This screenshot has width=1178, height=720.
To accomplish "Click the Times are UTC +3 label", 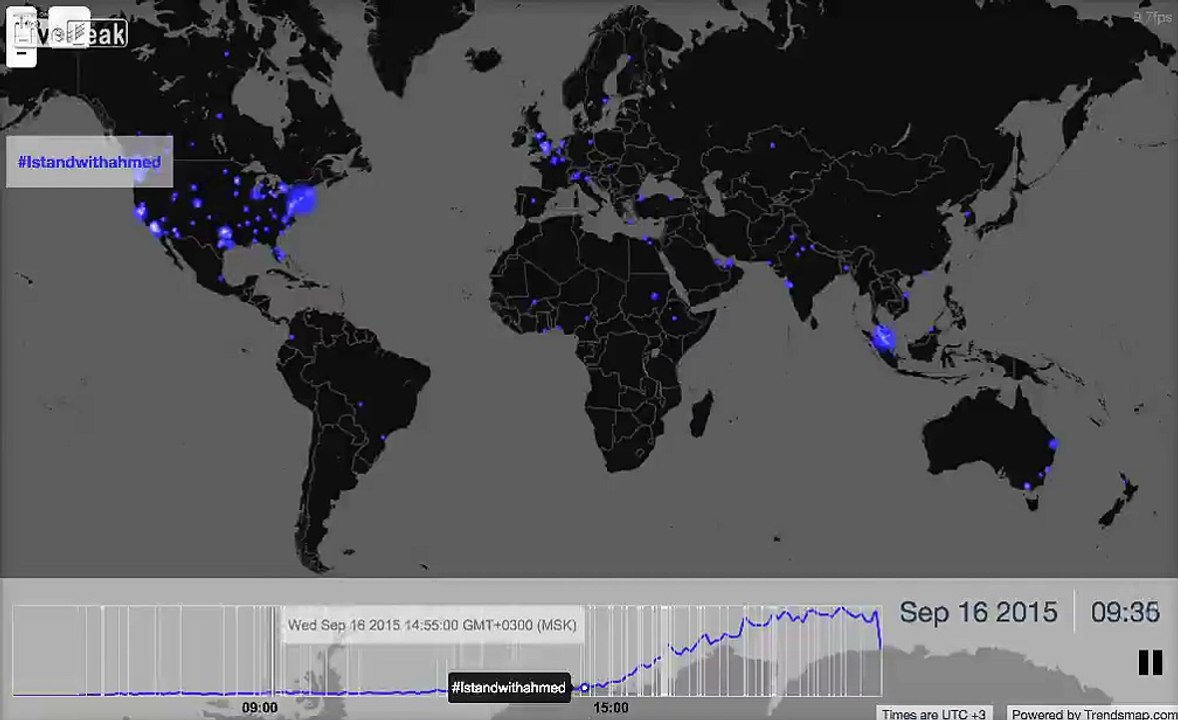I will [x=933, y=713].
